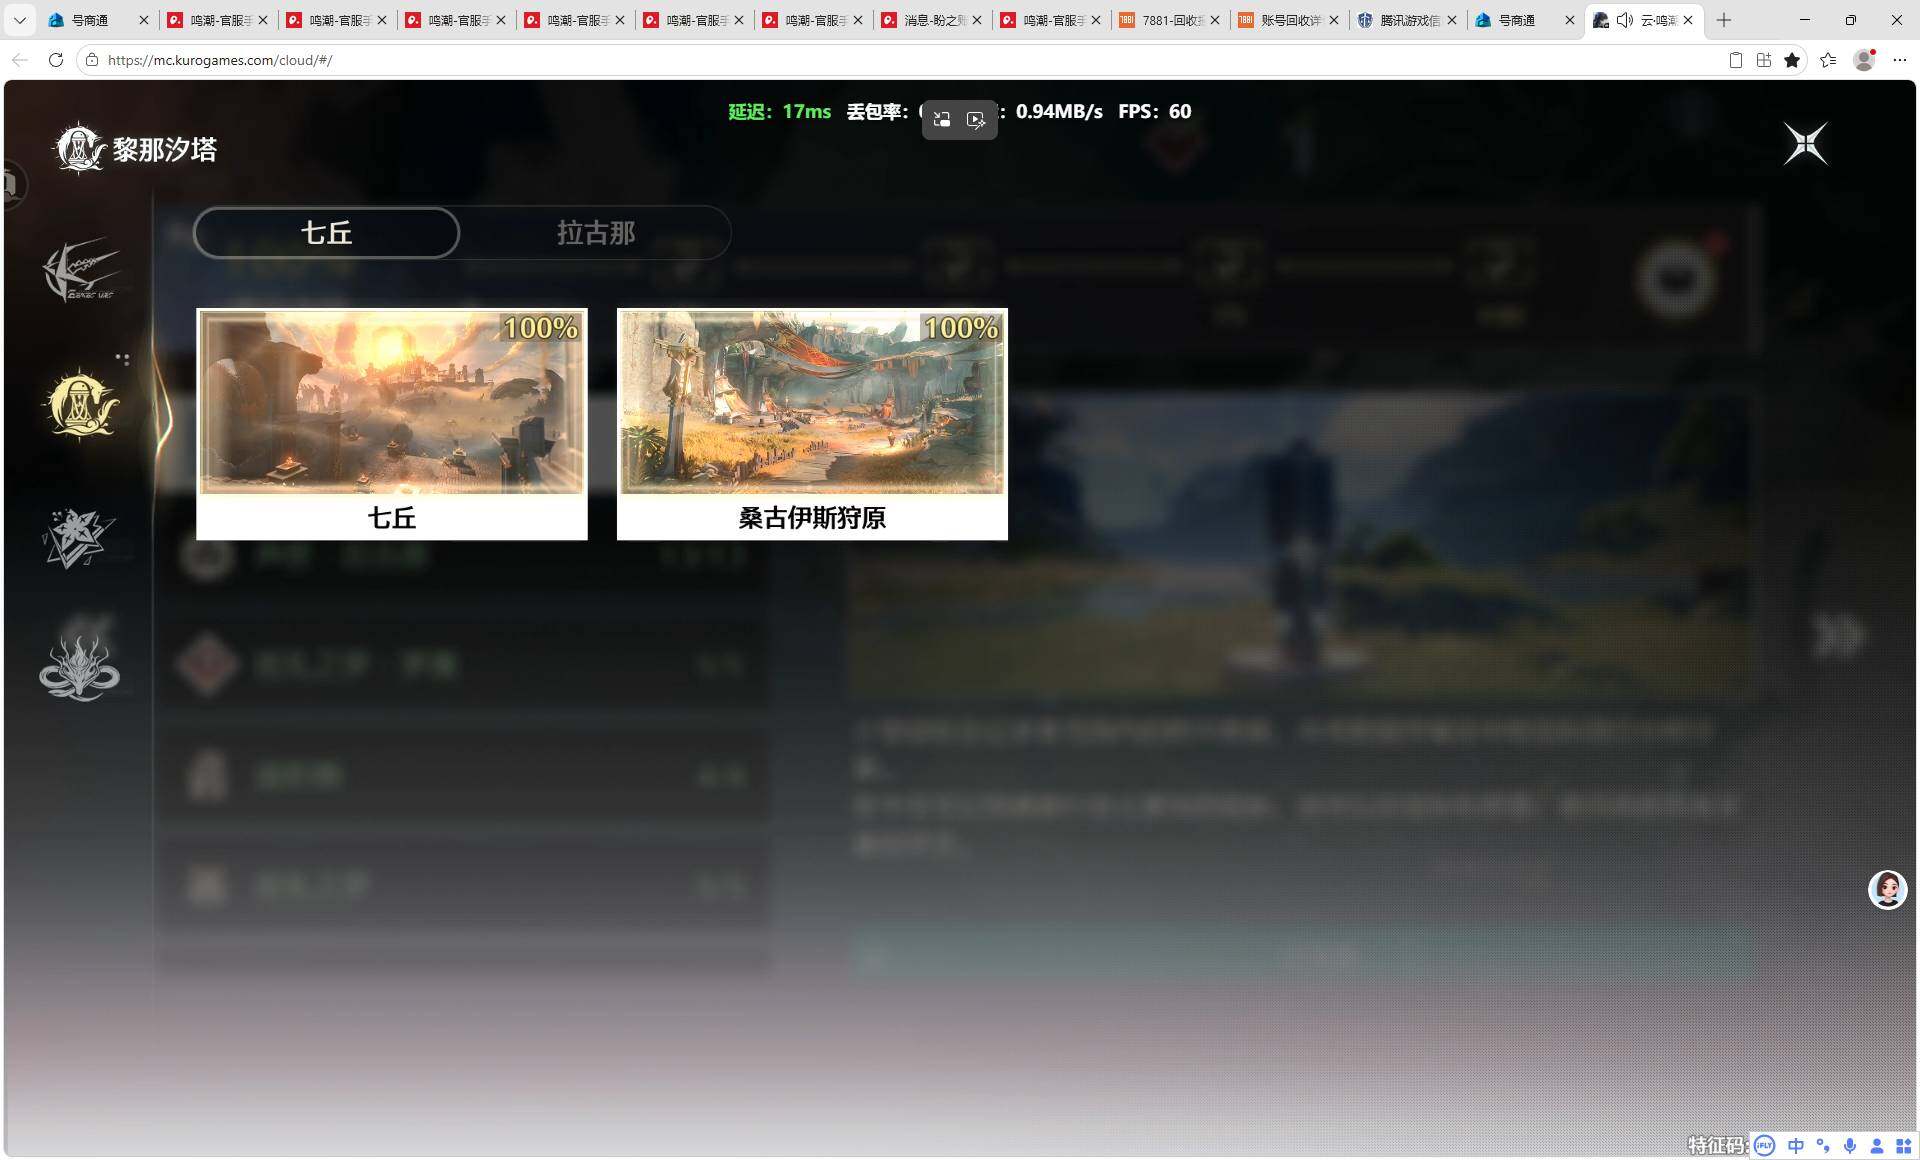Mute the 云·鸣潮 tab via speaker icon
Image resolution: width=1920 pixels, height=1160 pixels.
[x=1625, y=20]
